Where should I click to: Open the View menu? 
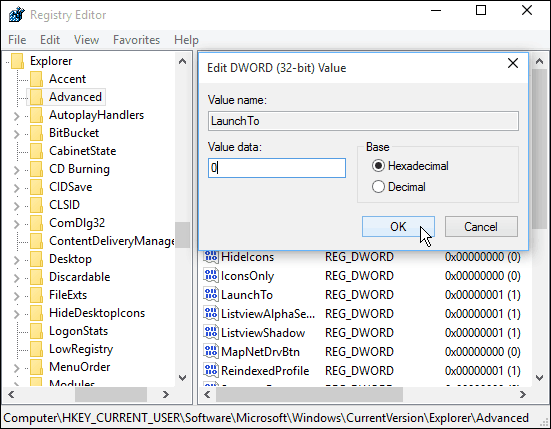[x=86, y=40]
